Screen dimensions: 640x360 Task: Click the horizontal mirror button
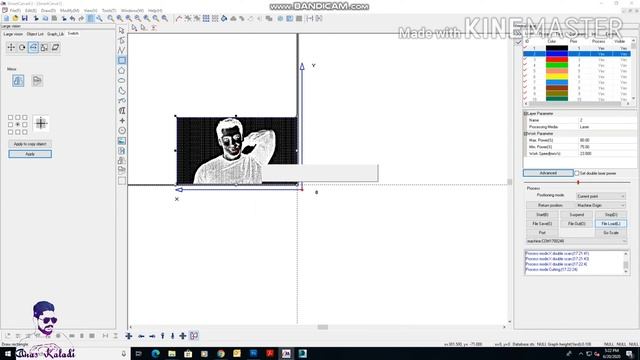[18, 80]
